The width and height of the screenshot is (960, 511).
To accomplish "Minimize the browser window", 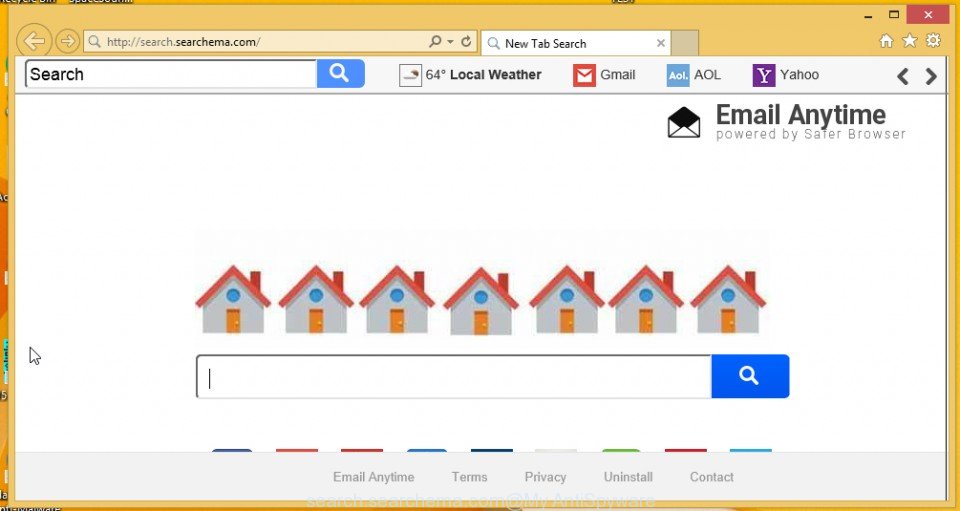I will [x=869, y=15].
